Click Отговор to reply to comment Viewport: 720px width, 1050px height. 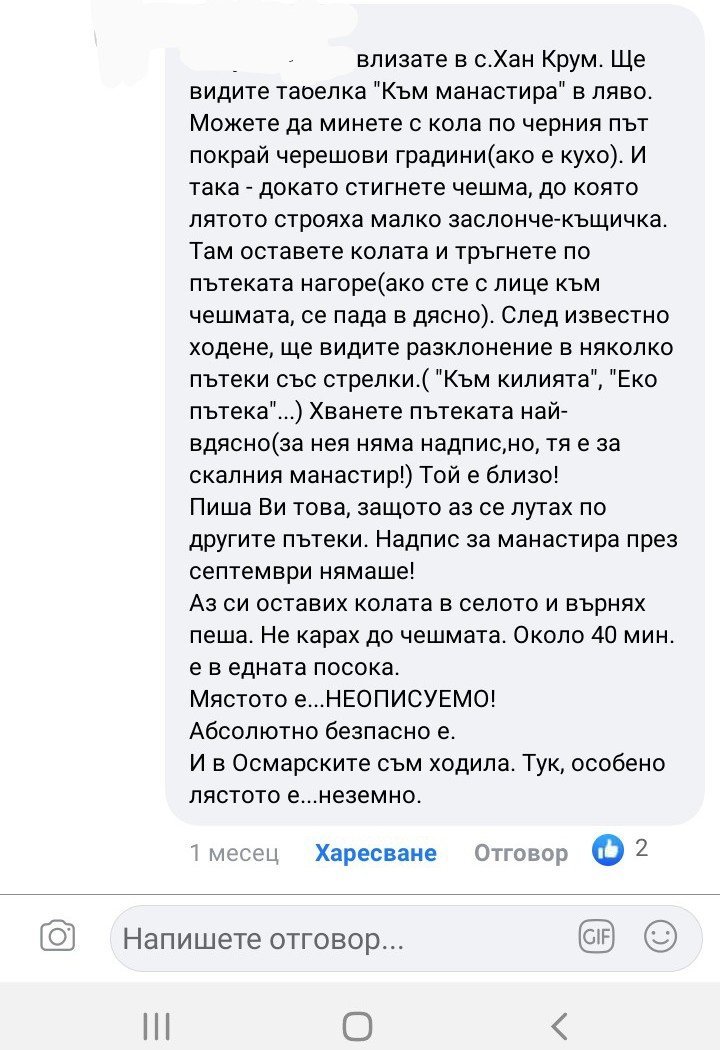click(x=520, y=853)
